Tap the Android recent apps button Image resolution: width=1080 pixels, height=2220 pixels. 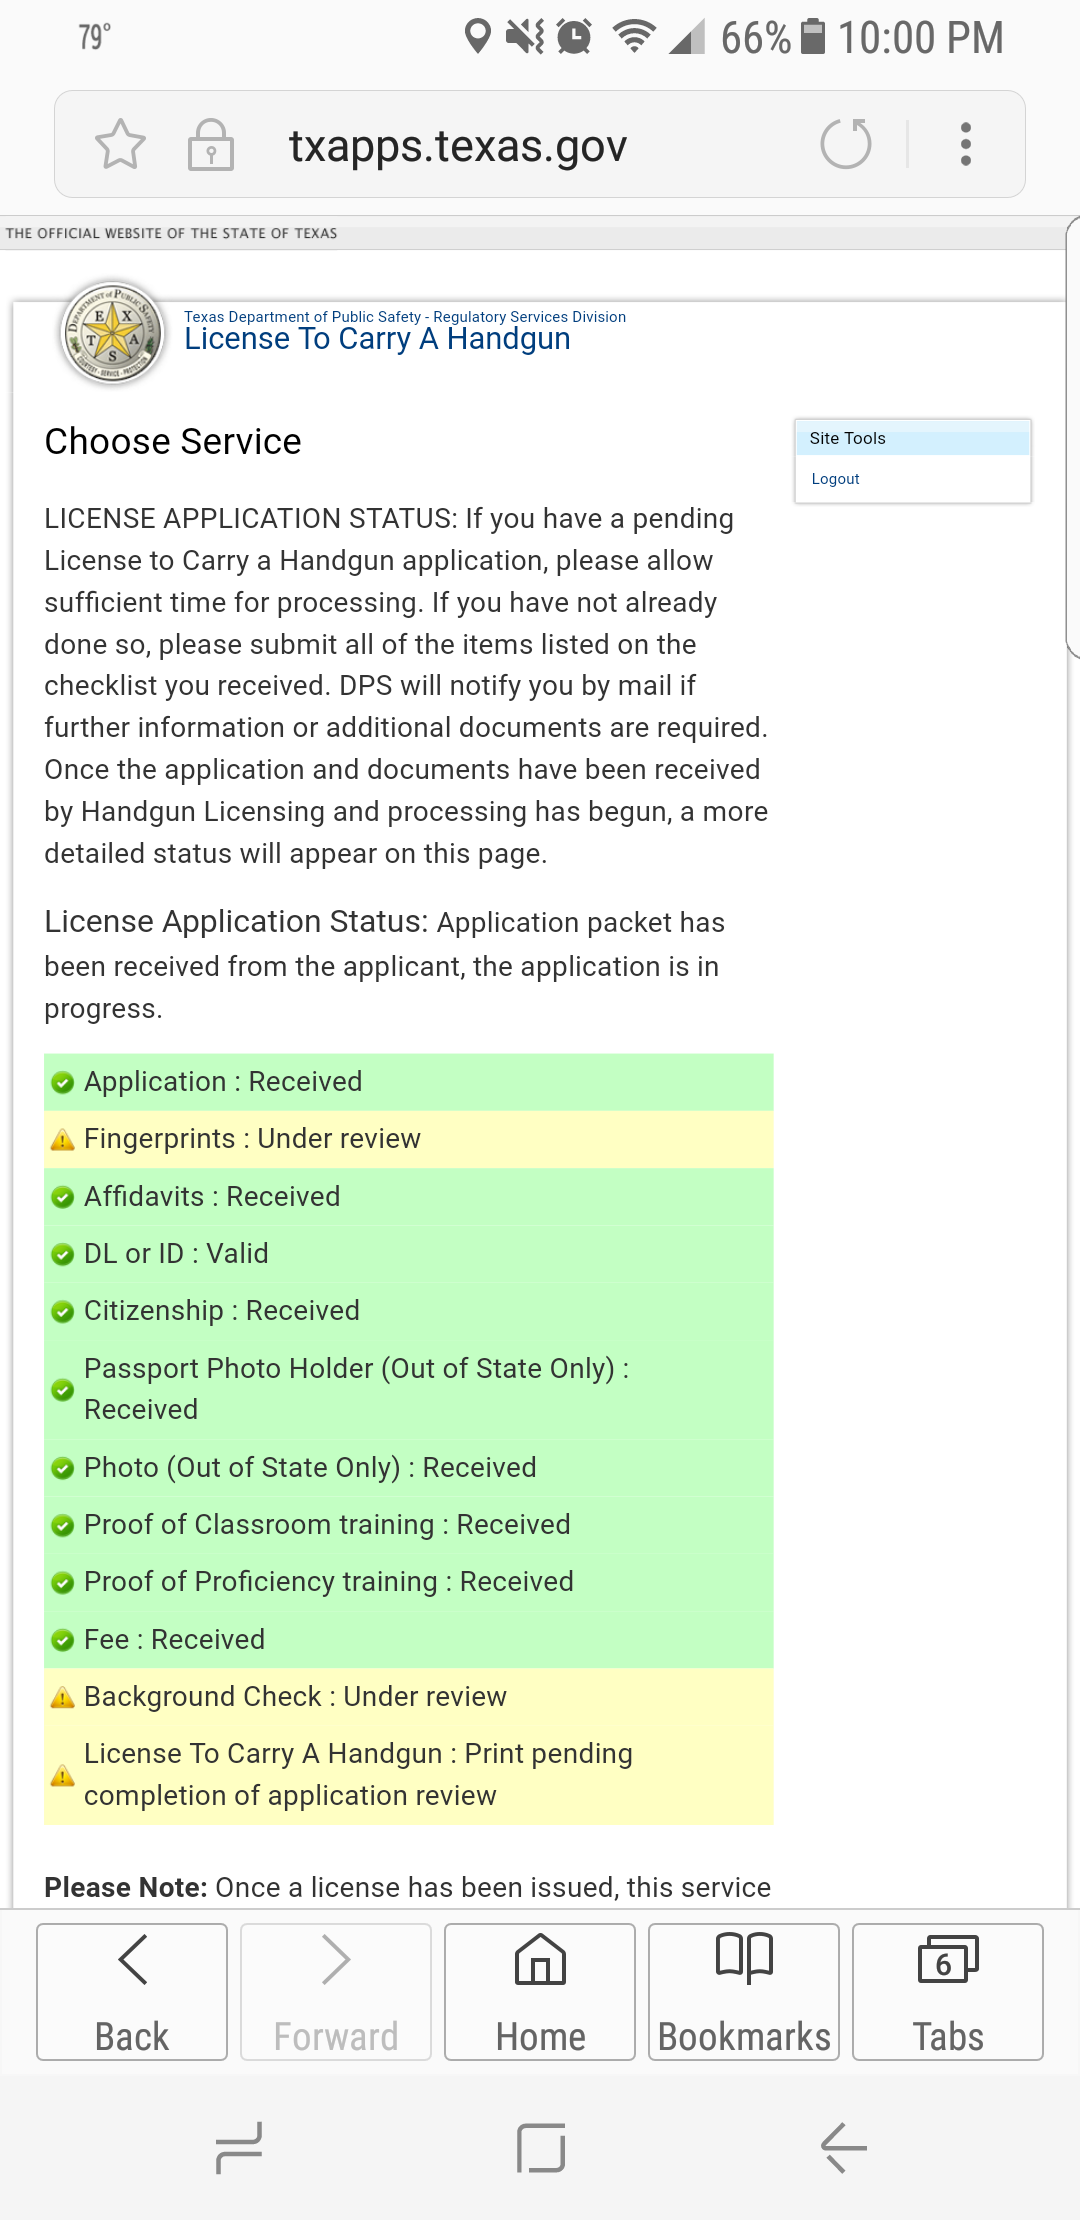[239, 2147]
